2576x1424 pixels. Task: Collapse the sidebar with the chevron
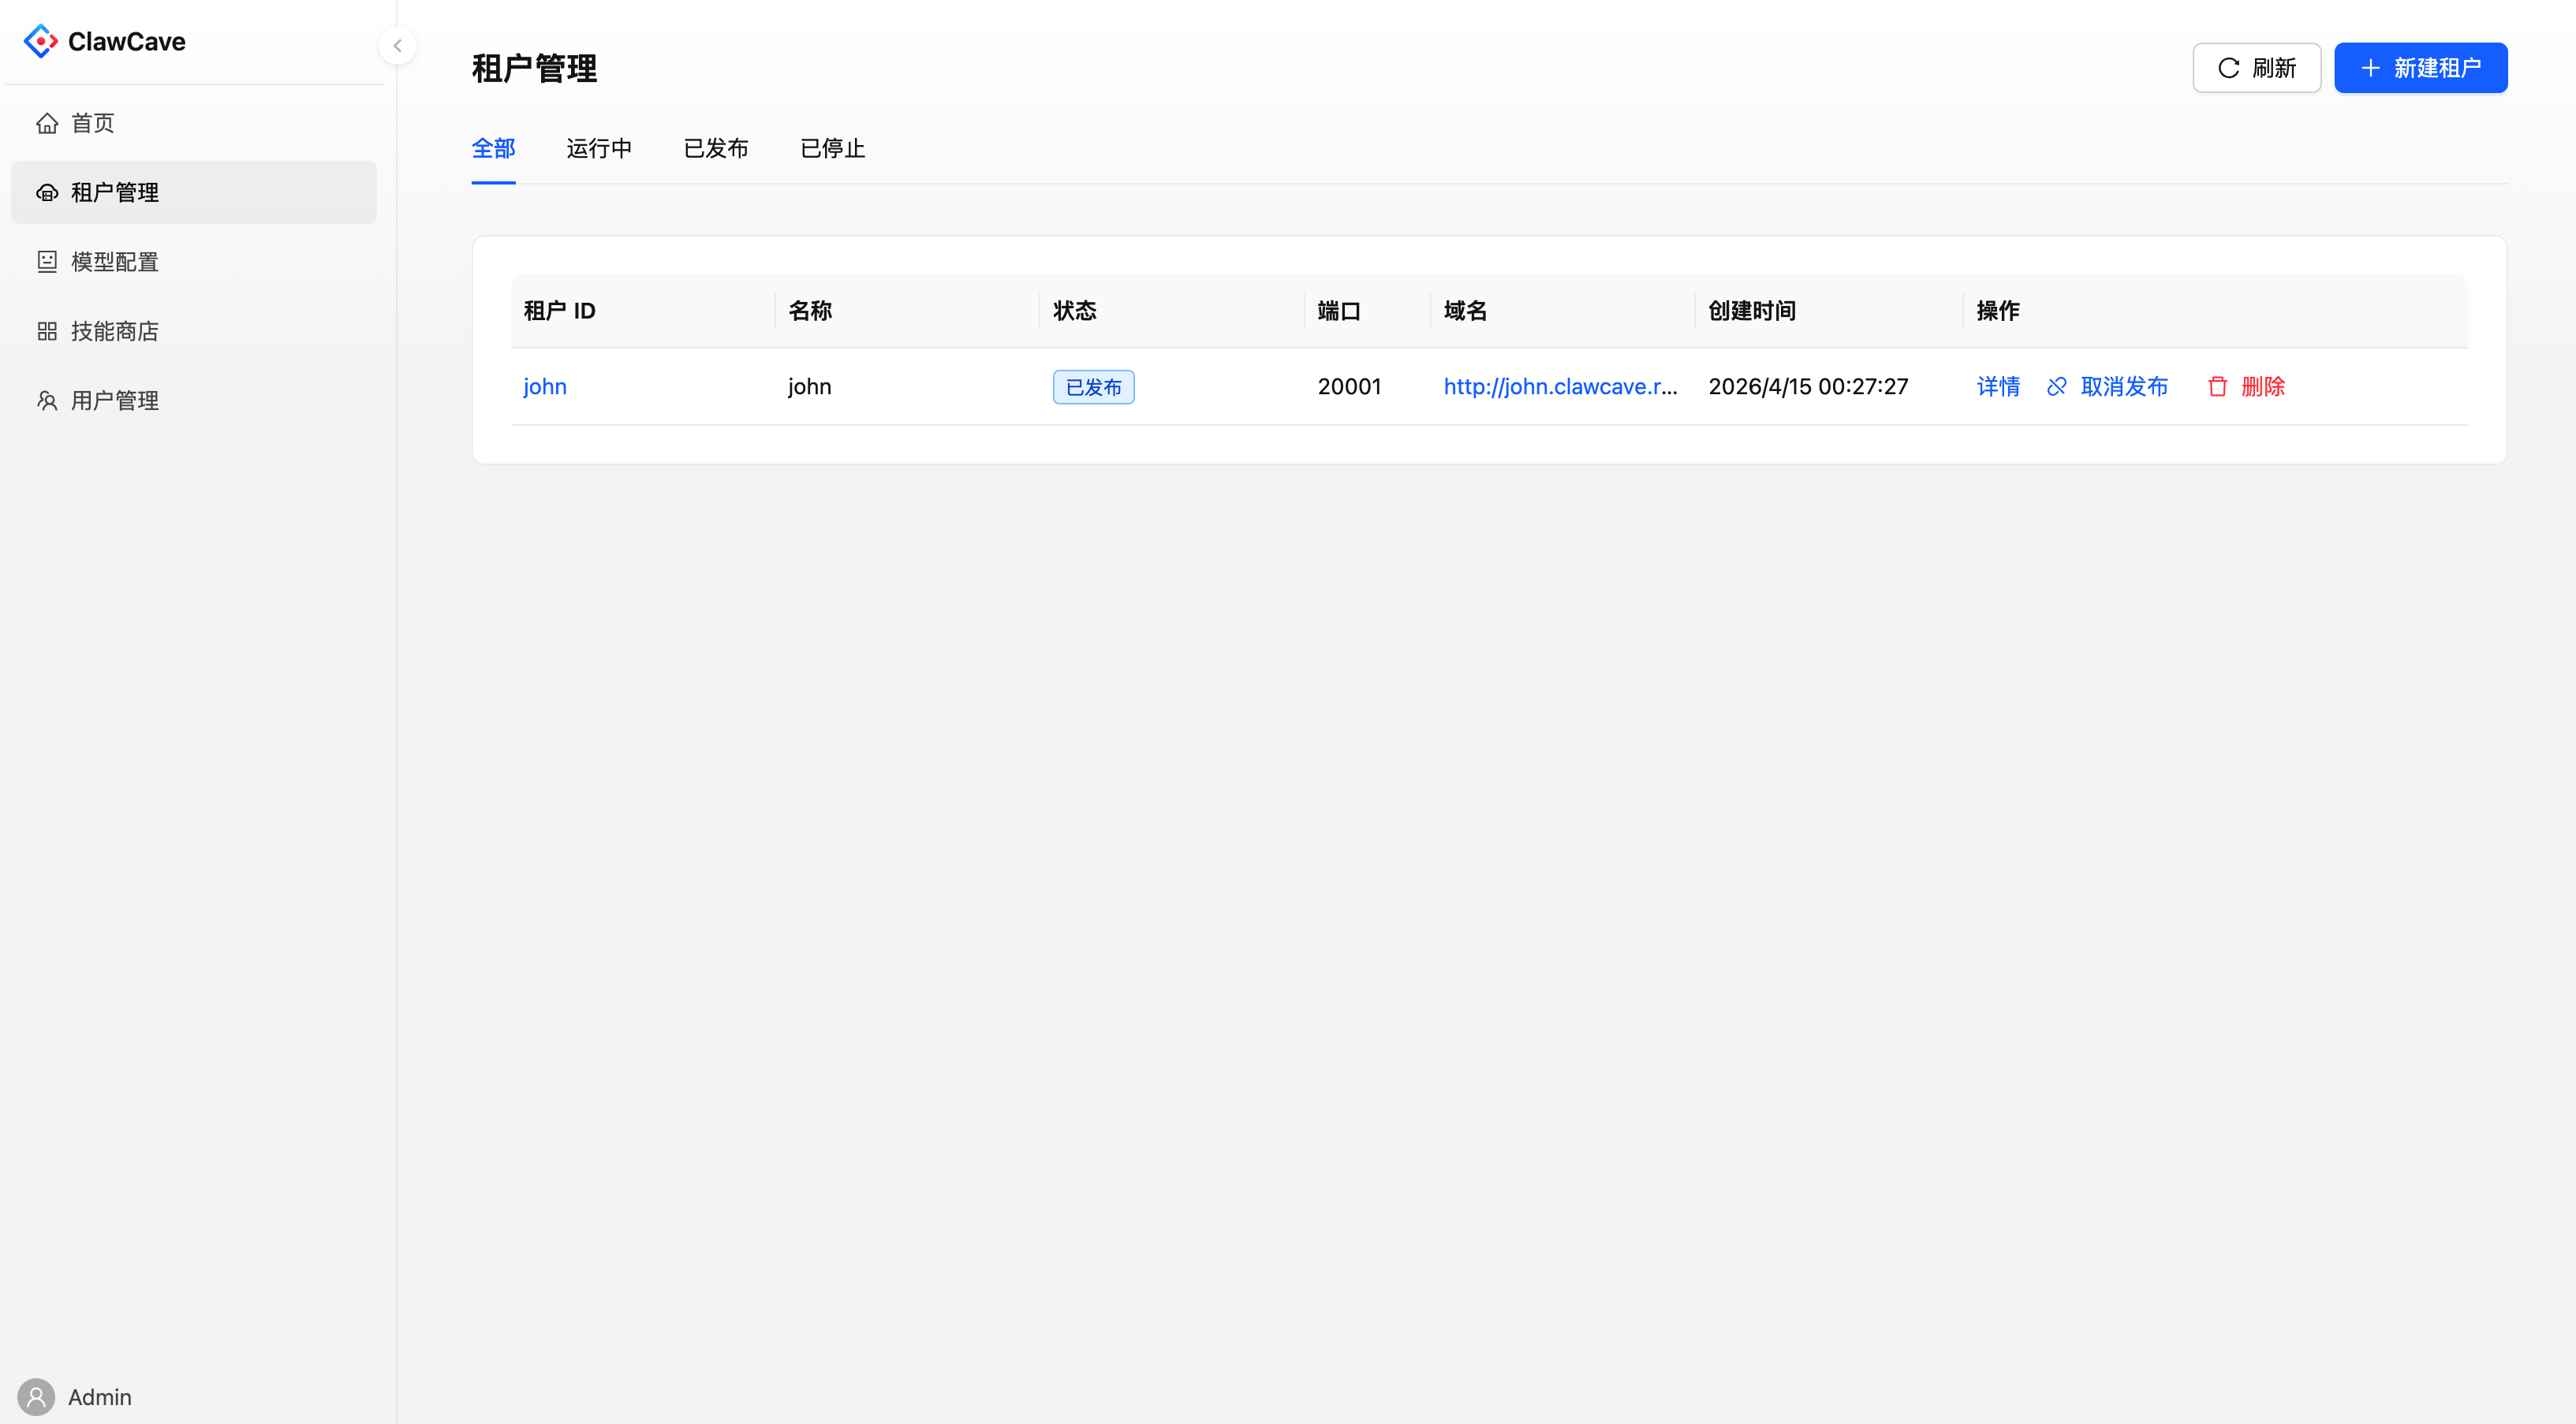click(397, 45)
